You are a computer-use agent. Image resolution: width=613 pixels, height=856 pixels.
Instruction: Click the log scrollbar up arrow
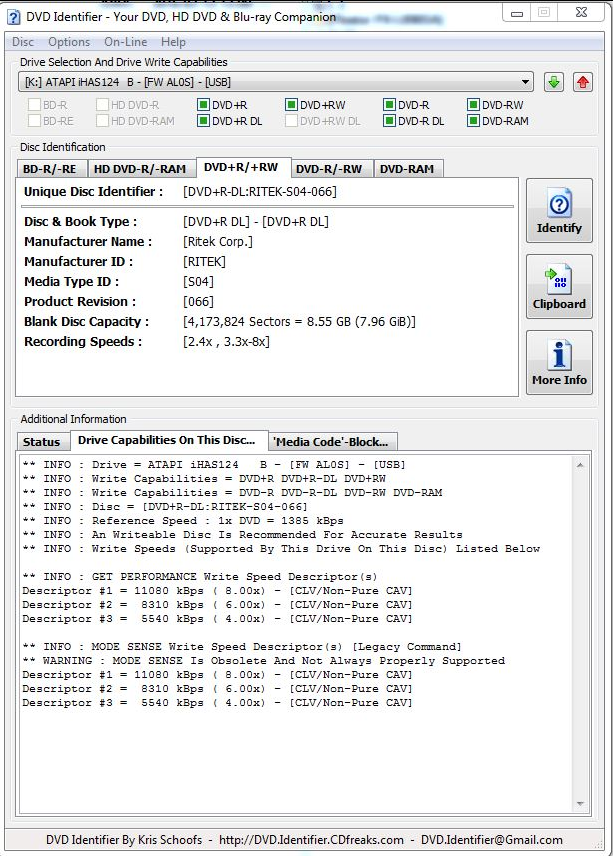580,465
